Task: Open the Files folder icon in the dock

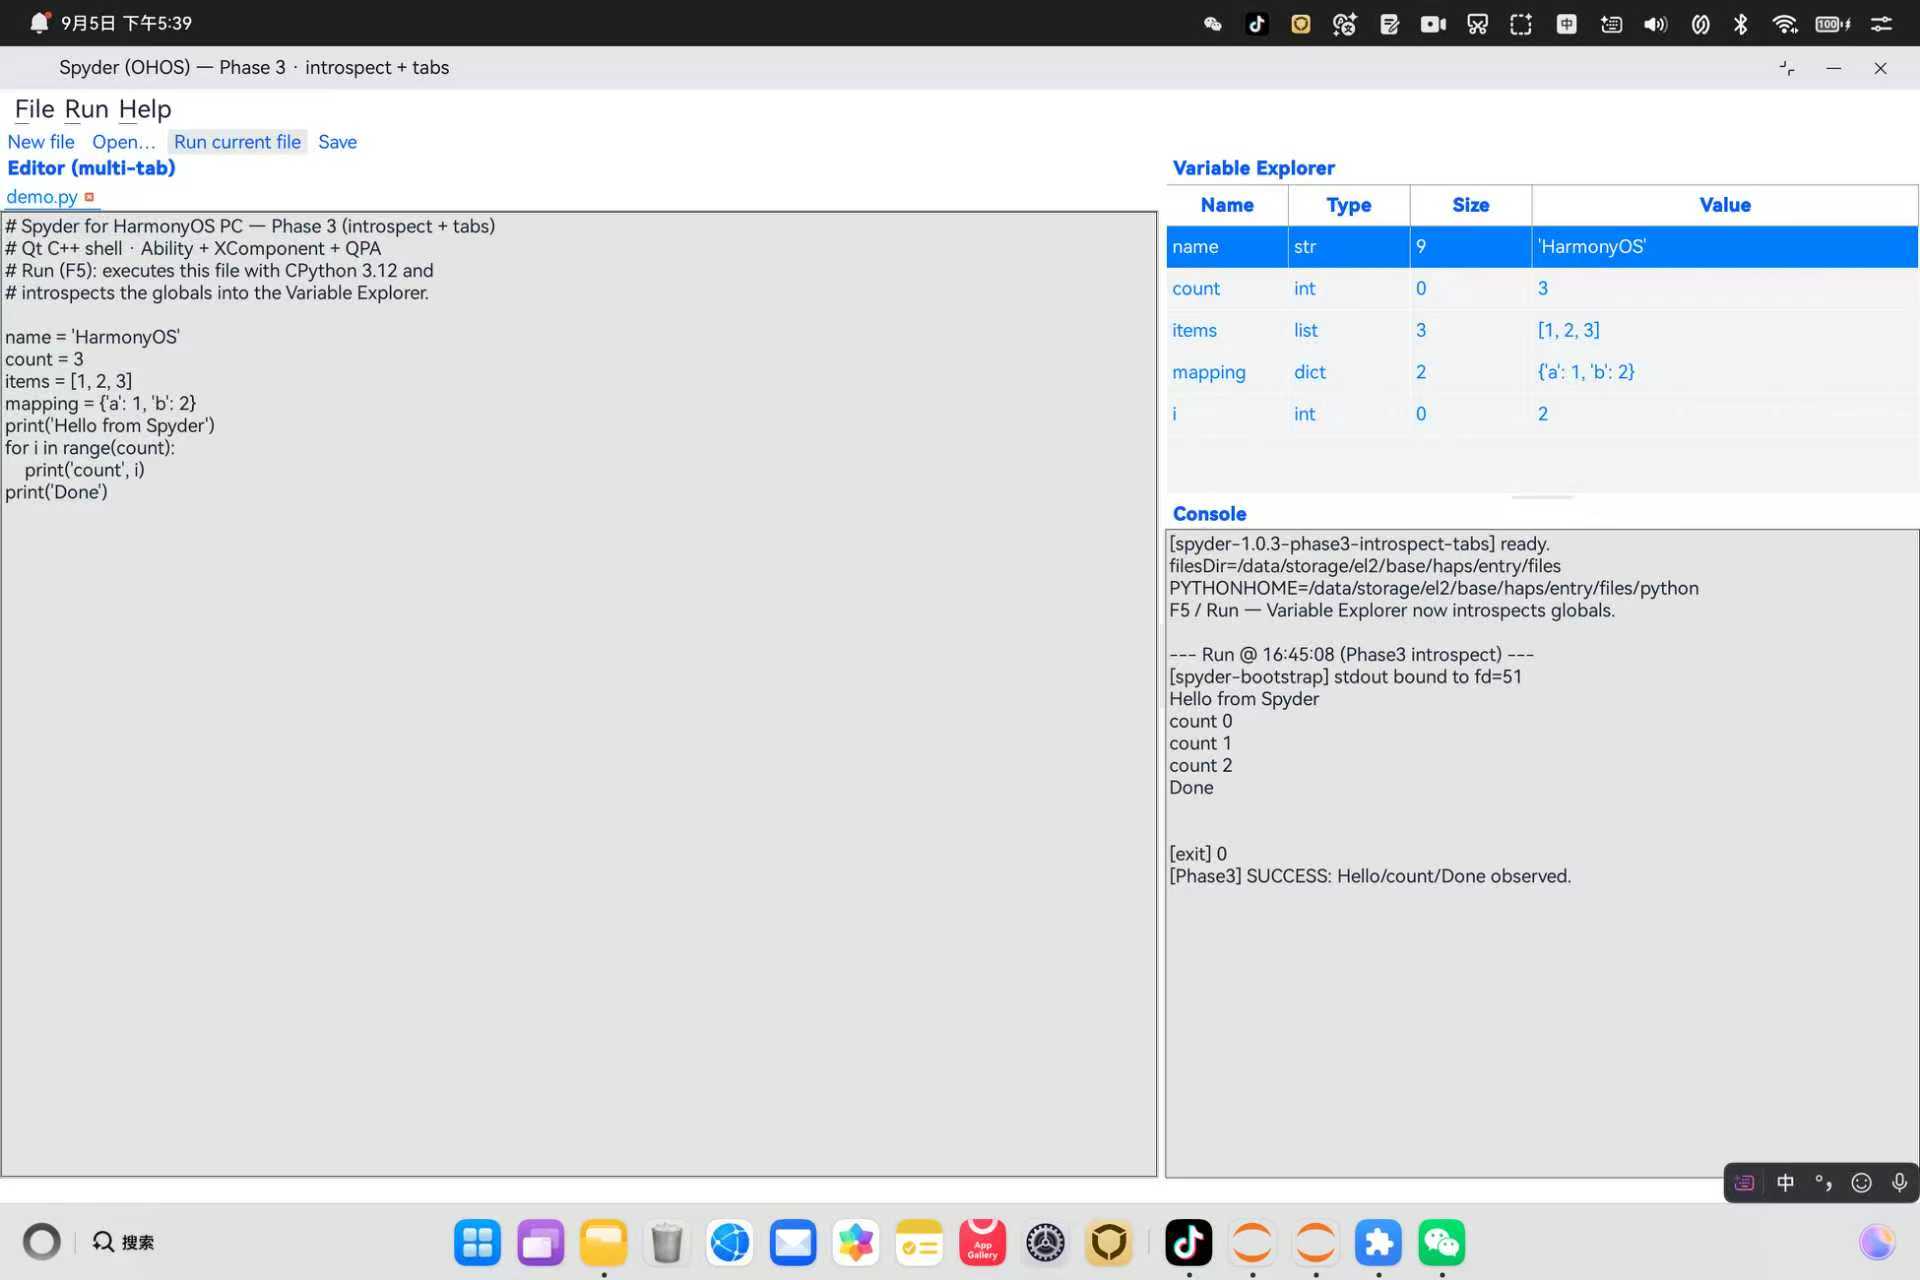Action: point(604,1243)
